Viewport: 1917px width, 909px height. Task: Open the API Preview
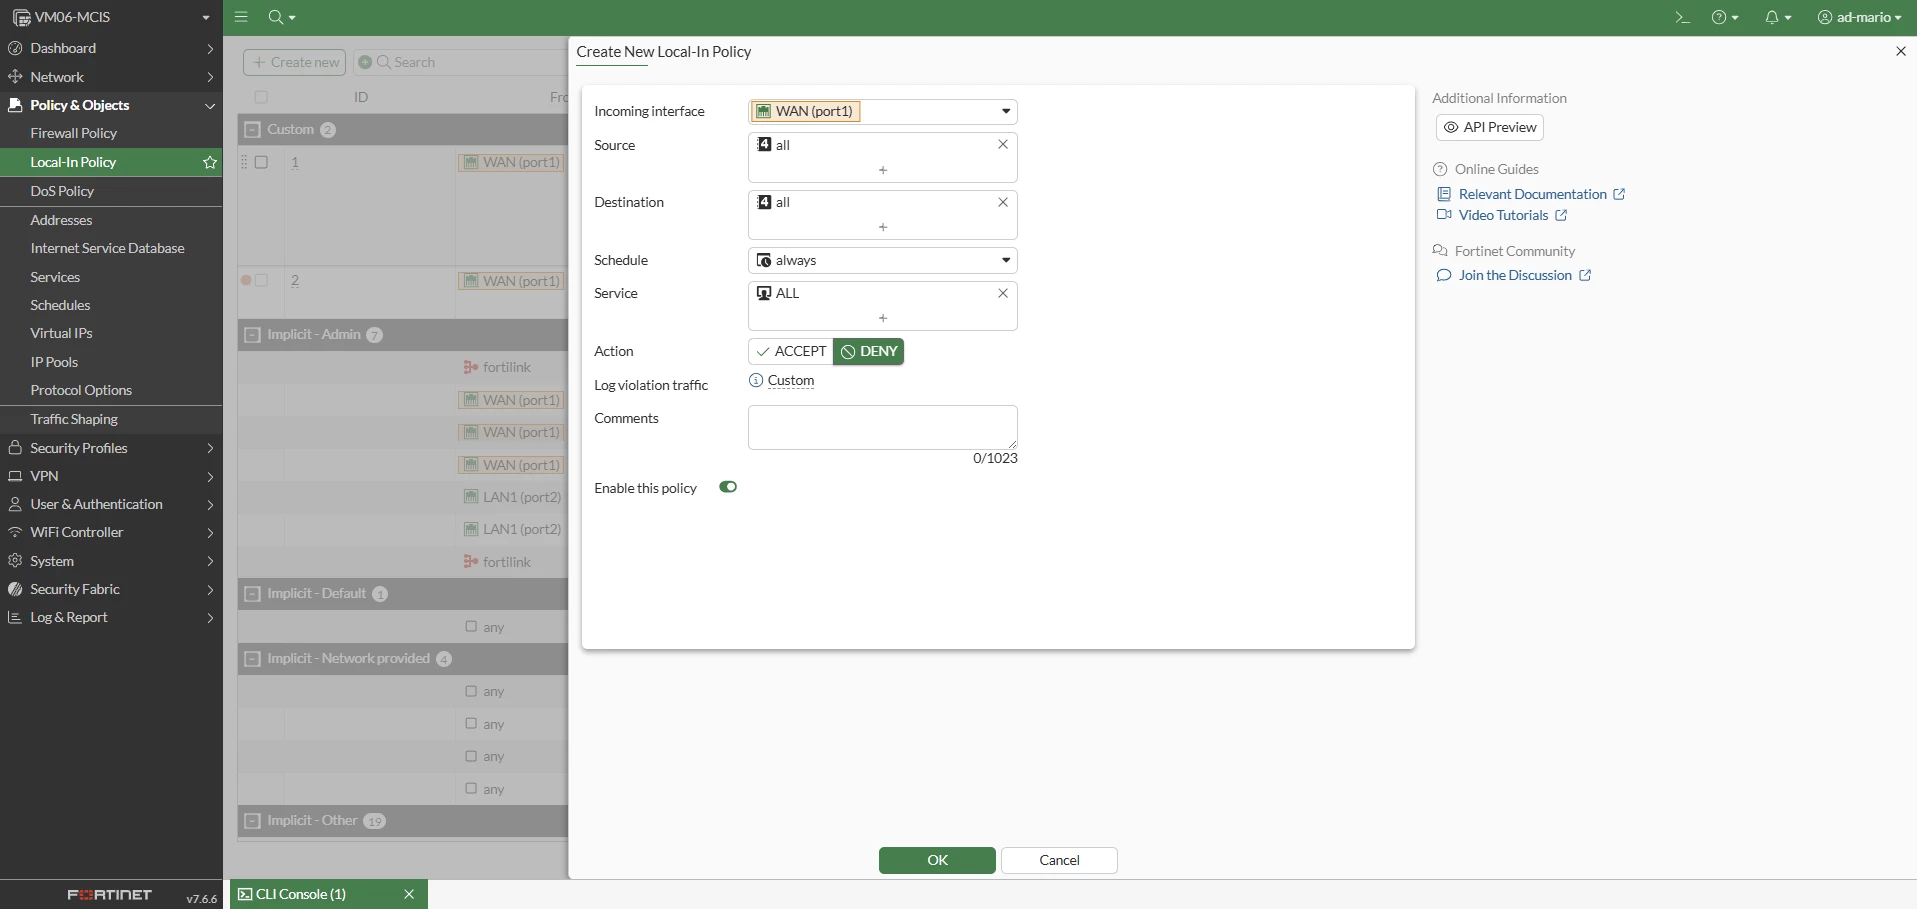[1490, 127]
